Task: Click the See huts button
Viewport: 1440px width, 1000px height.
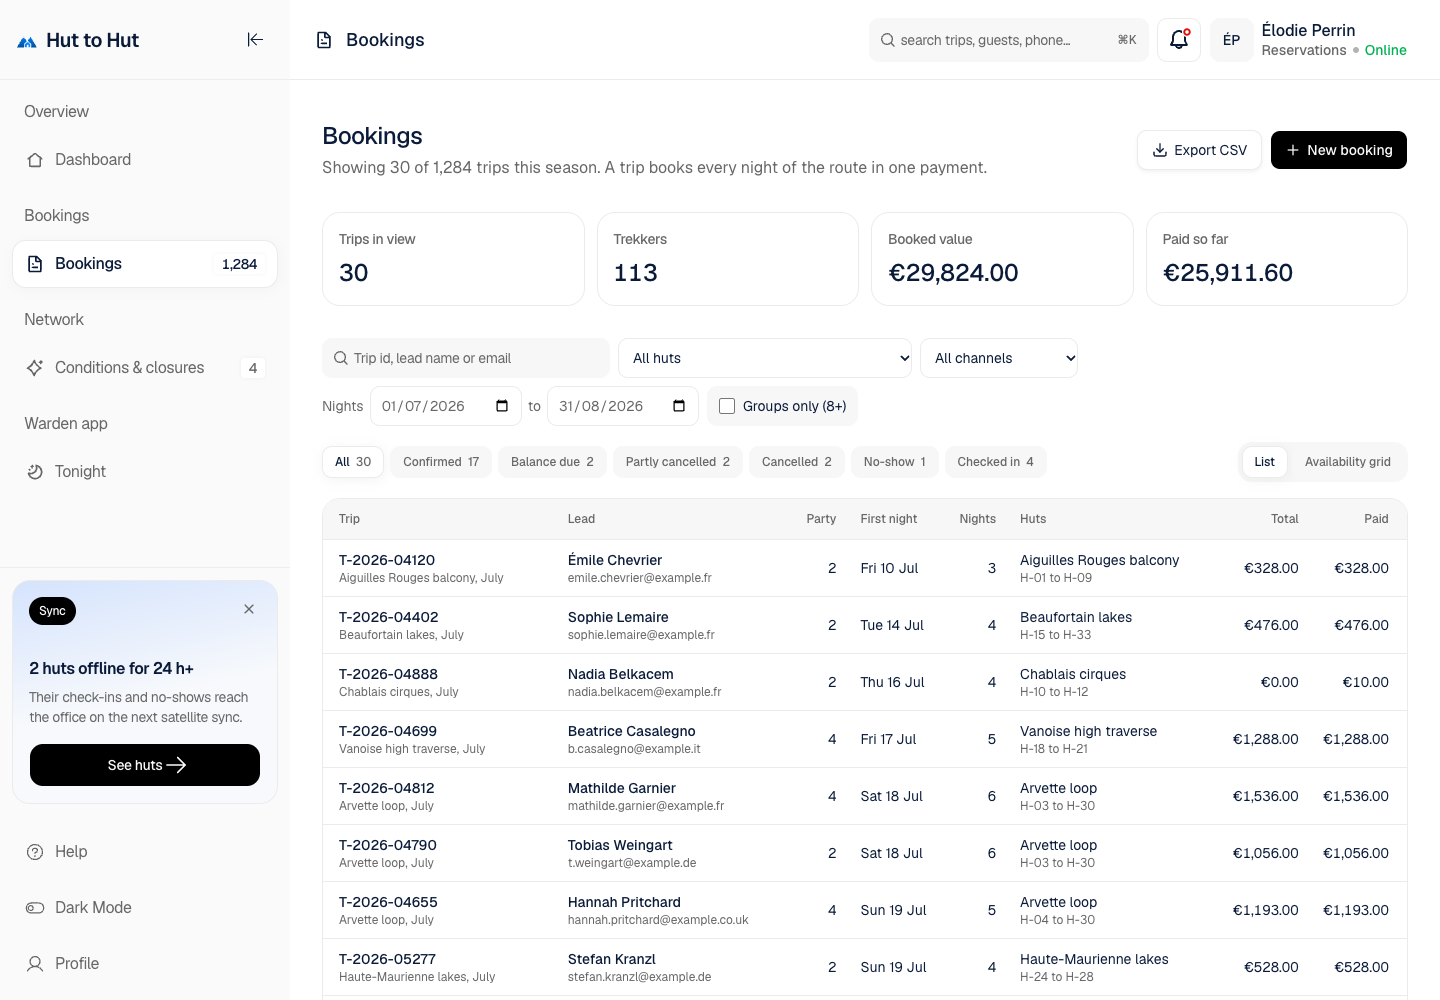Action: 145,765
